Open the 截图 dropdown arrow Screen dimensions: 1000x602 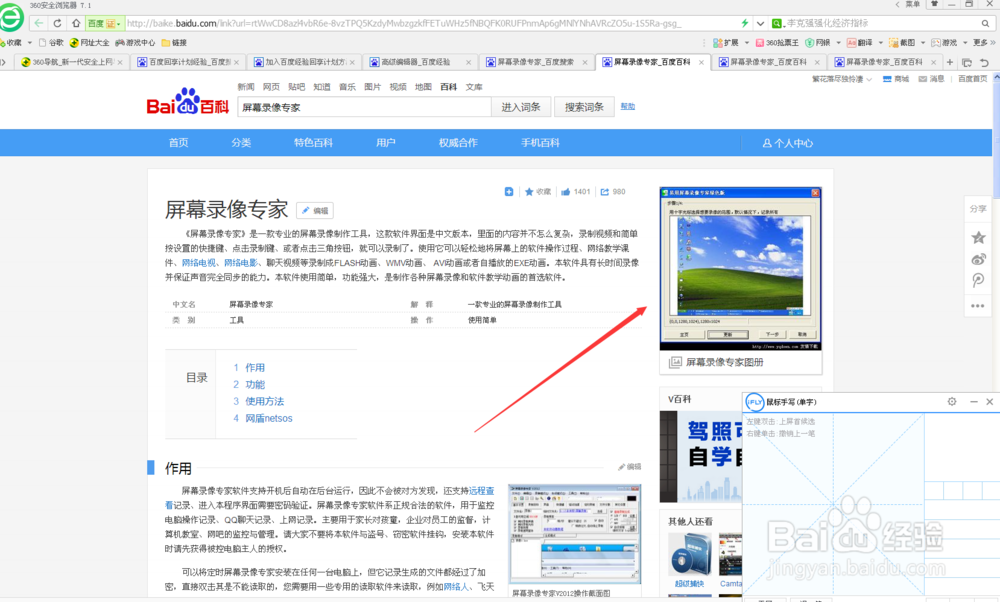tap(923, 43)
